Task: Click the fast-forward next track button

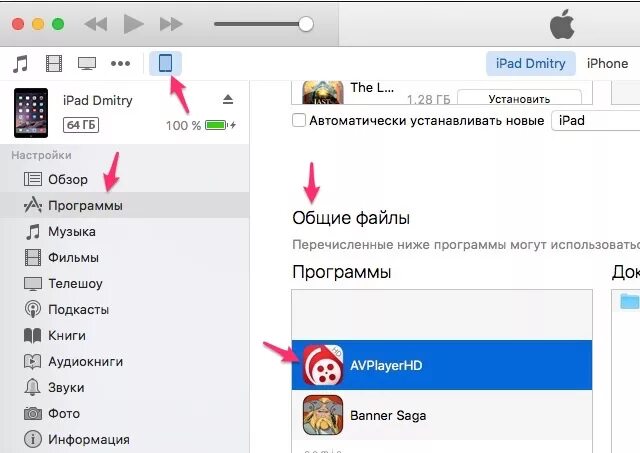Action: [171, 24]
